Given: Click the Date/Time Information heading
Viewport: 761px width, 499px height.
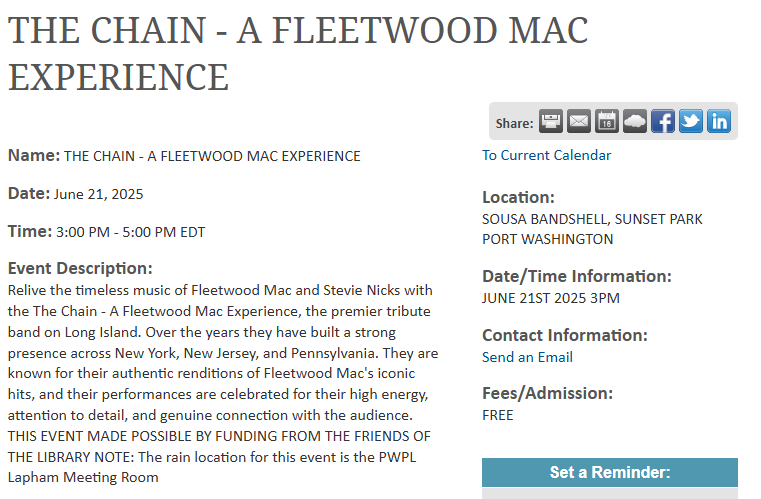Looking at the screenshot, I should 577,276.
